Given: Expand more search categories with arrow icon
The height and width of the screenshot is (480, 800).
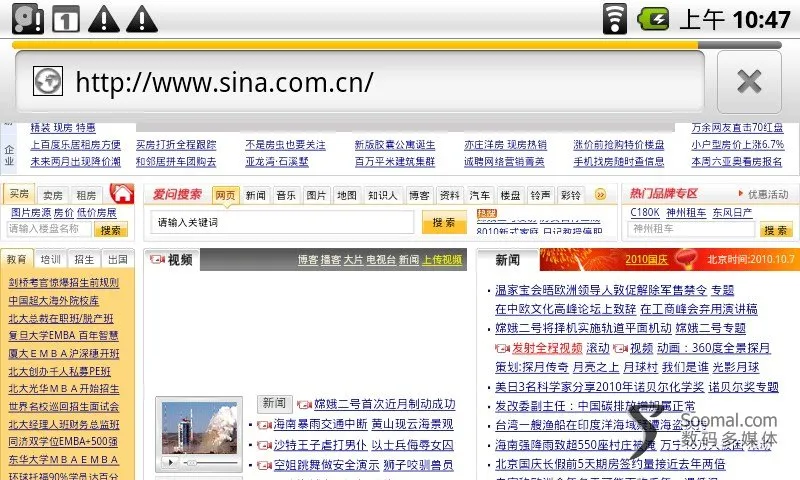Looking at the screenshot, I should [x=601, y=194].
